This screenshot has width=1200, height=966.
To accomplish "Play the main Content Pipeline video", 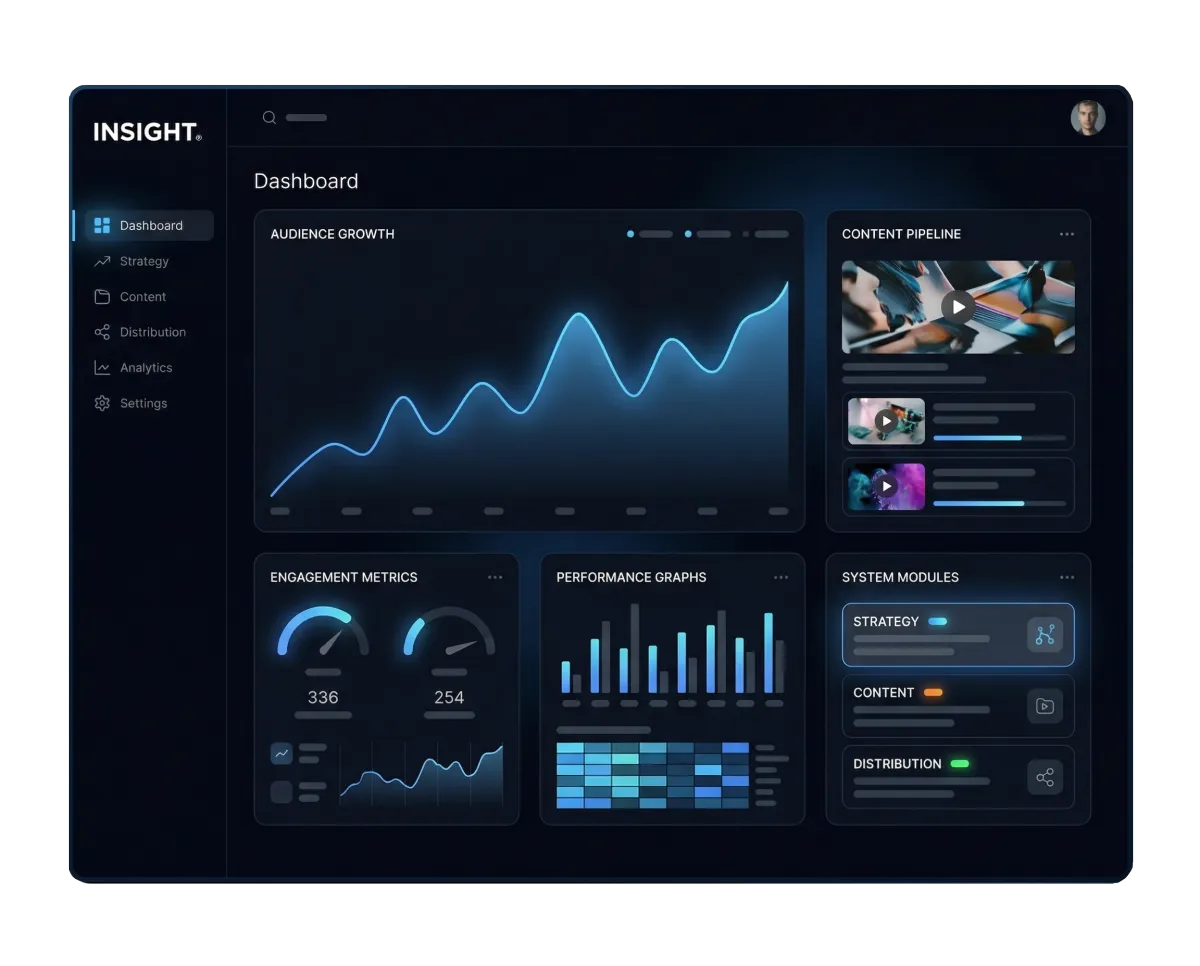I will point(958,307).
